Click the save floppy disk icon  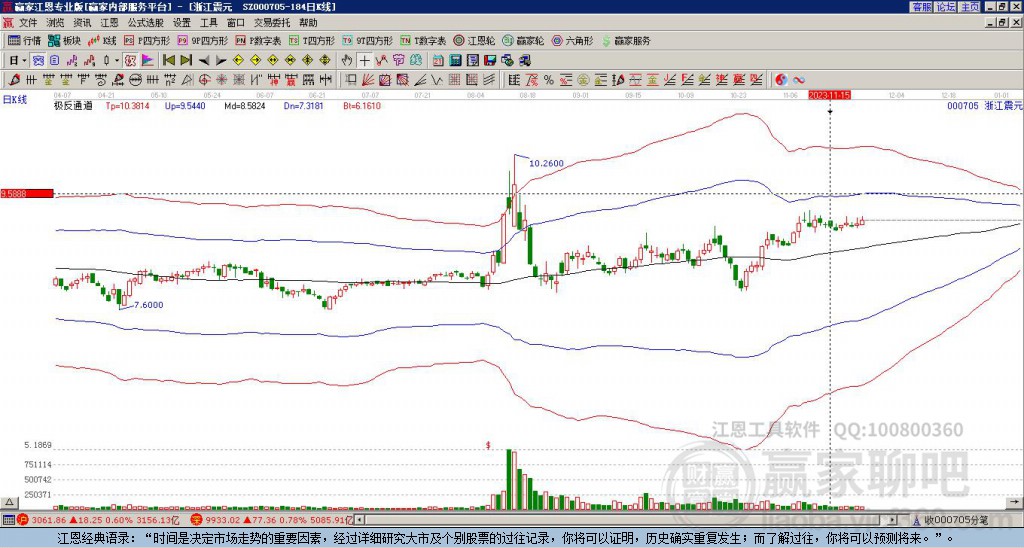490,61
